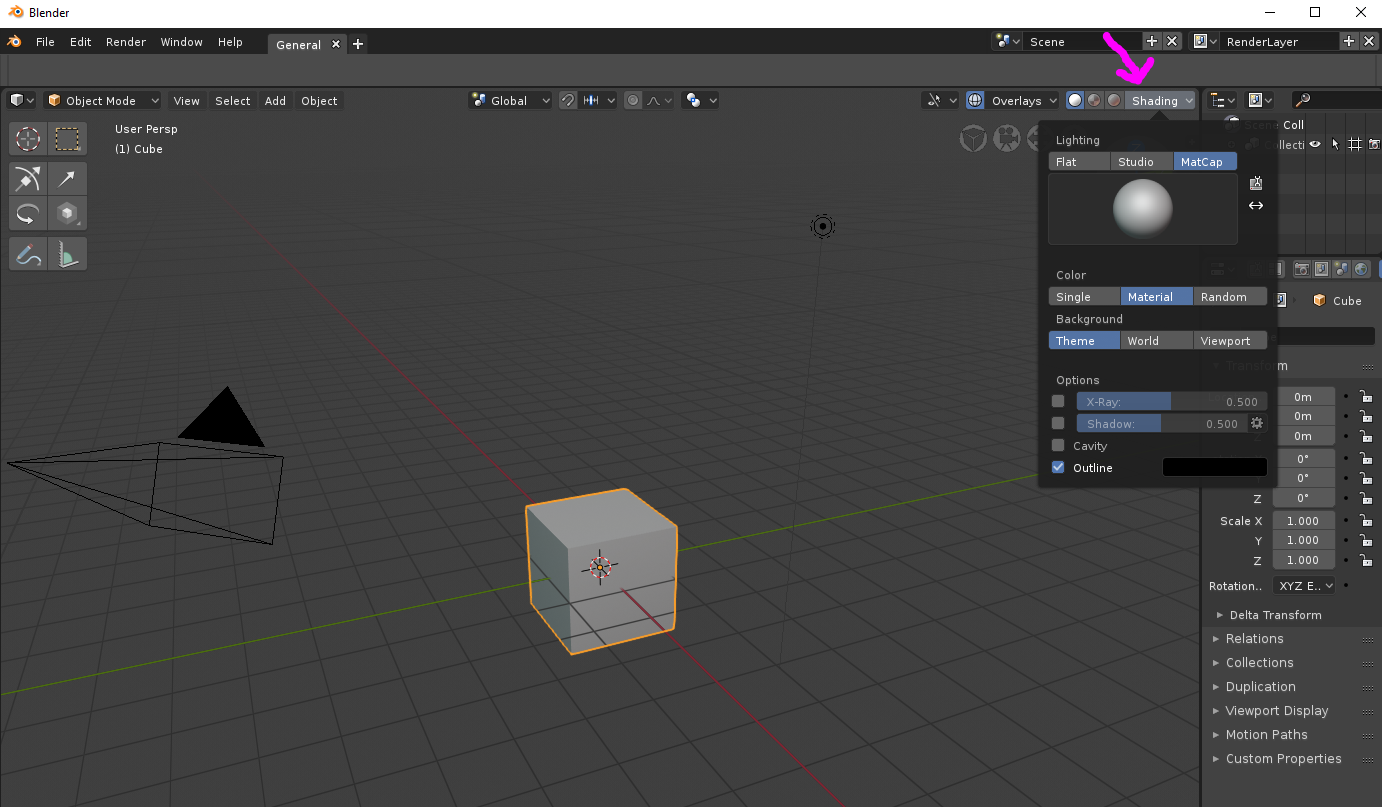Enable the Shadow checkbox
Viewport: 1382px width, 807px height.
(1058, 423)
